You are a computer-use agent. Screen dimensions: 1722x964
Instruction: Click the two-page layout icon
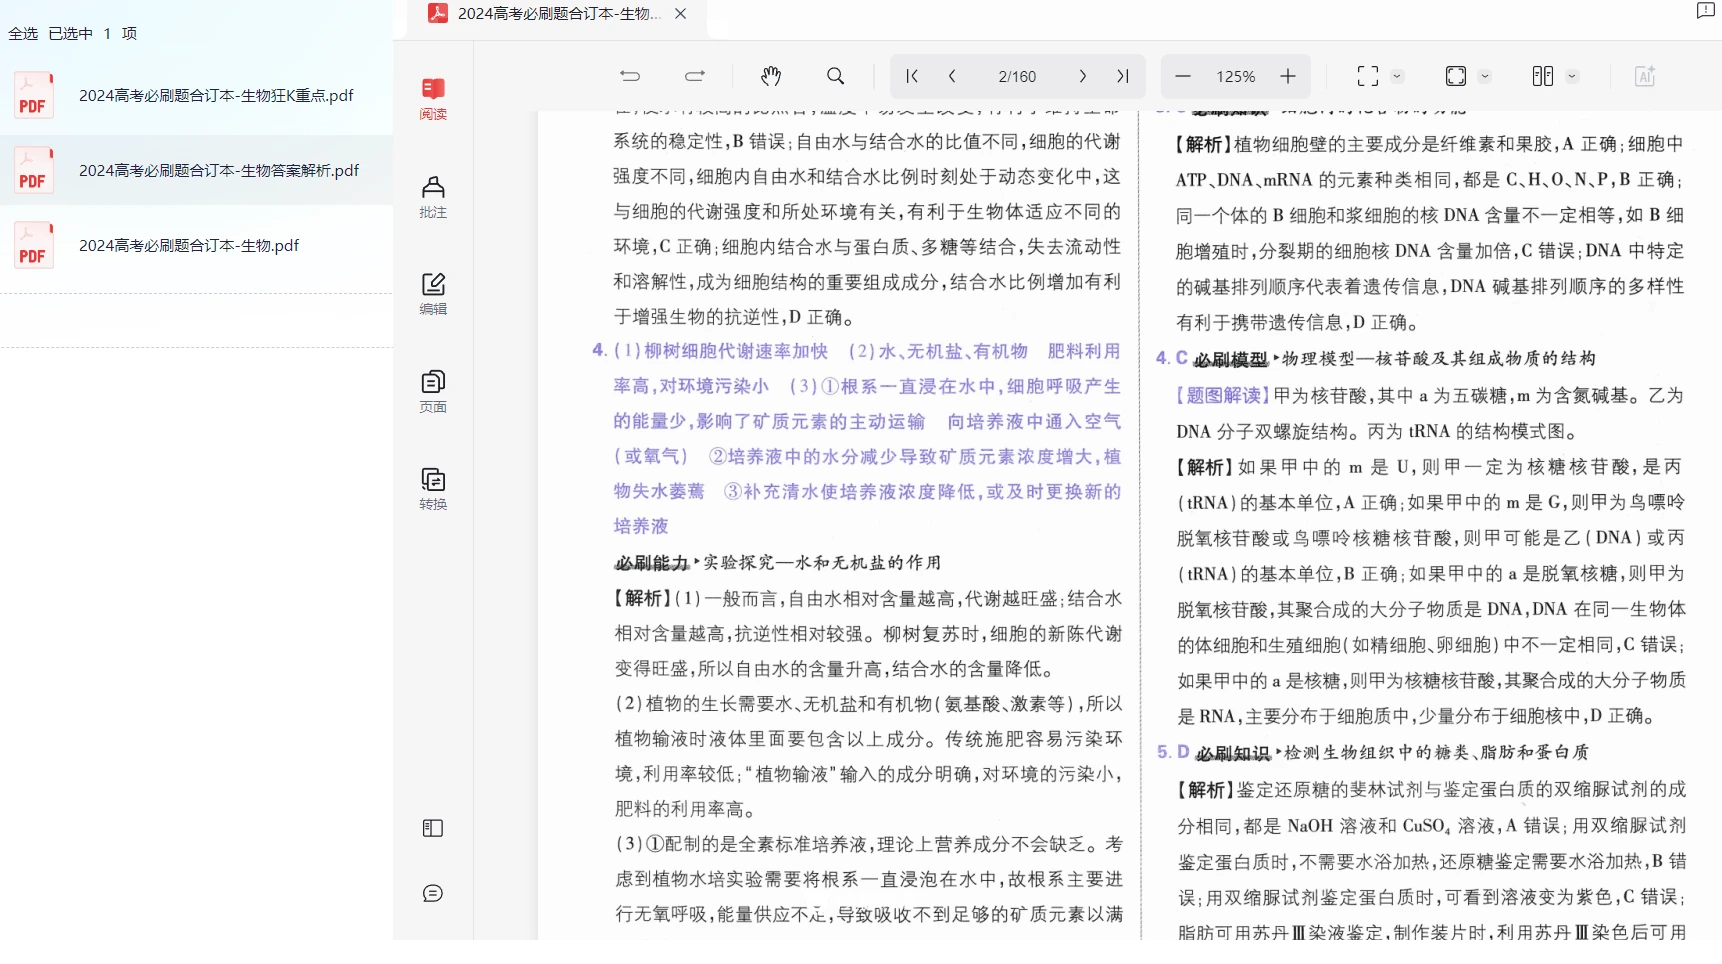coord(1543,76)
